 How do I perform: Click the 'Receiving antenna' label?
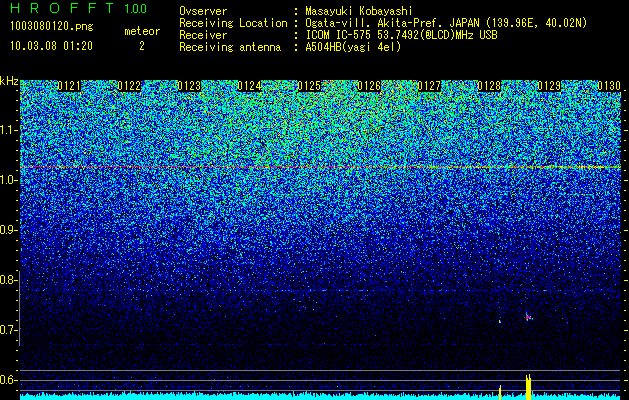pyautogui.click(x=230, y=47)
